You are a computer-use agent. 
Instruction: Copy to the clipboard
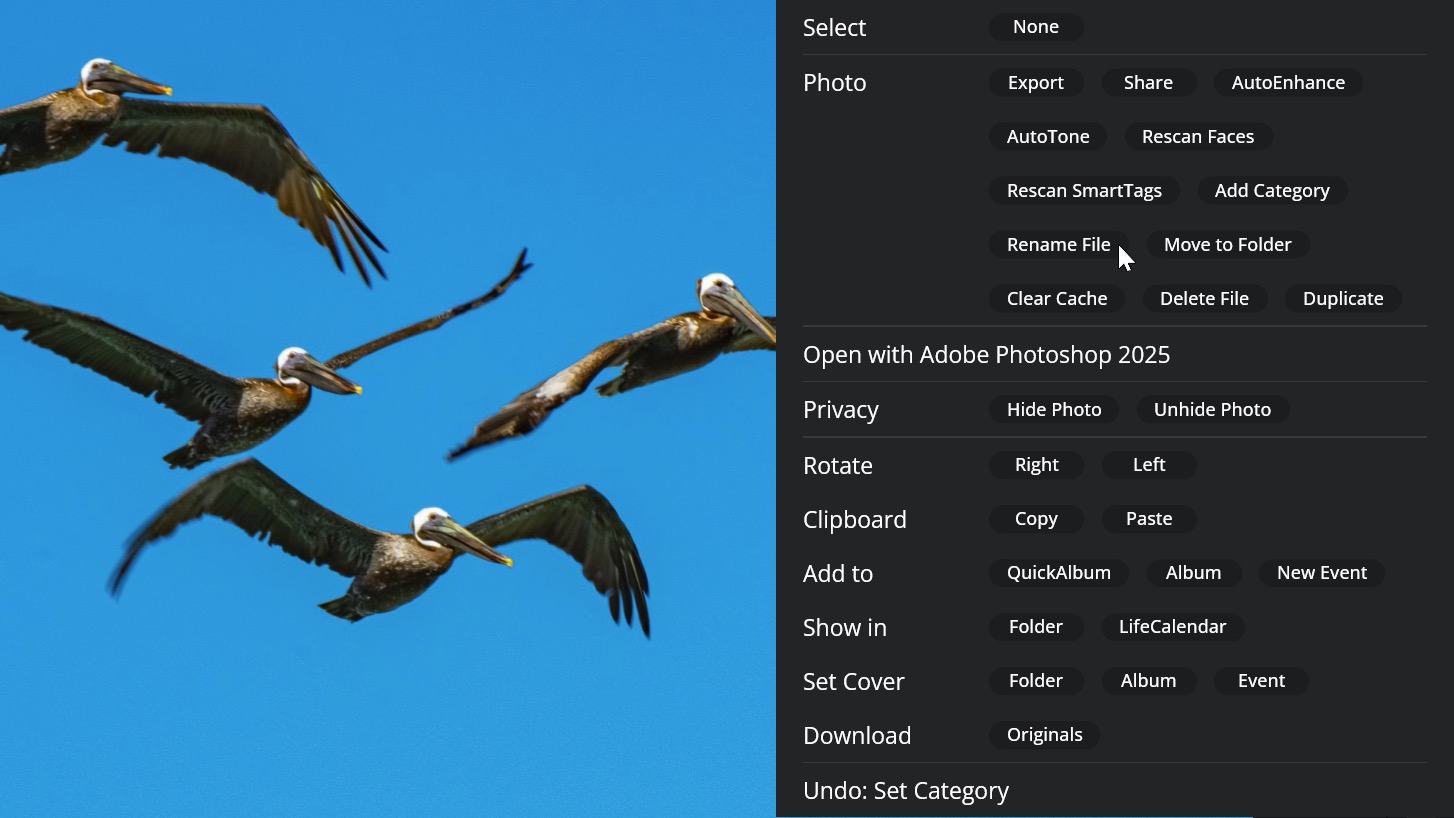(1036, 519)
